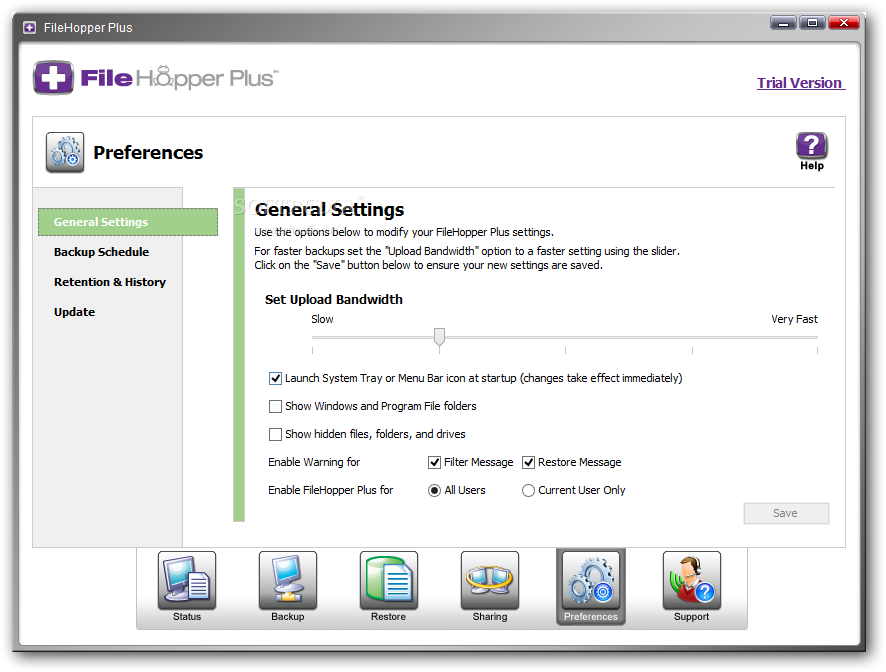Select the Current User Only radio button

(x=528, y=491)
